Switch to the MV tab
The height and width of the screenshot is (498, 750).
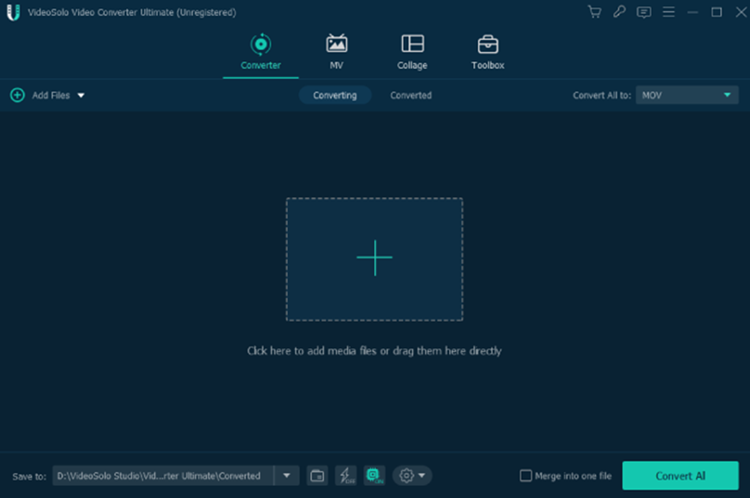coord(336,53)
